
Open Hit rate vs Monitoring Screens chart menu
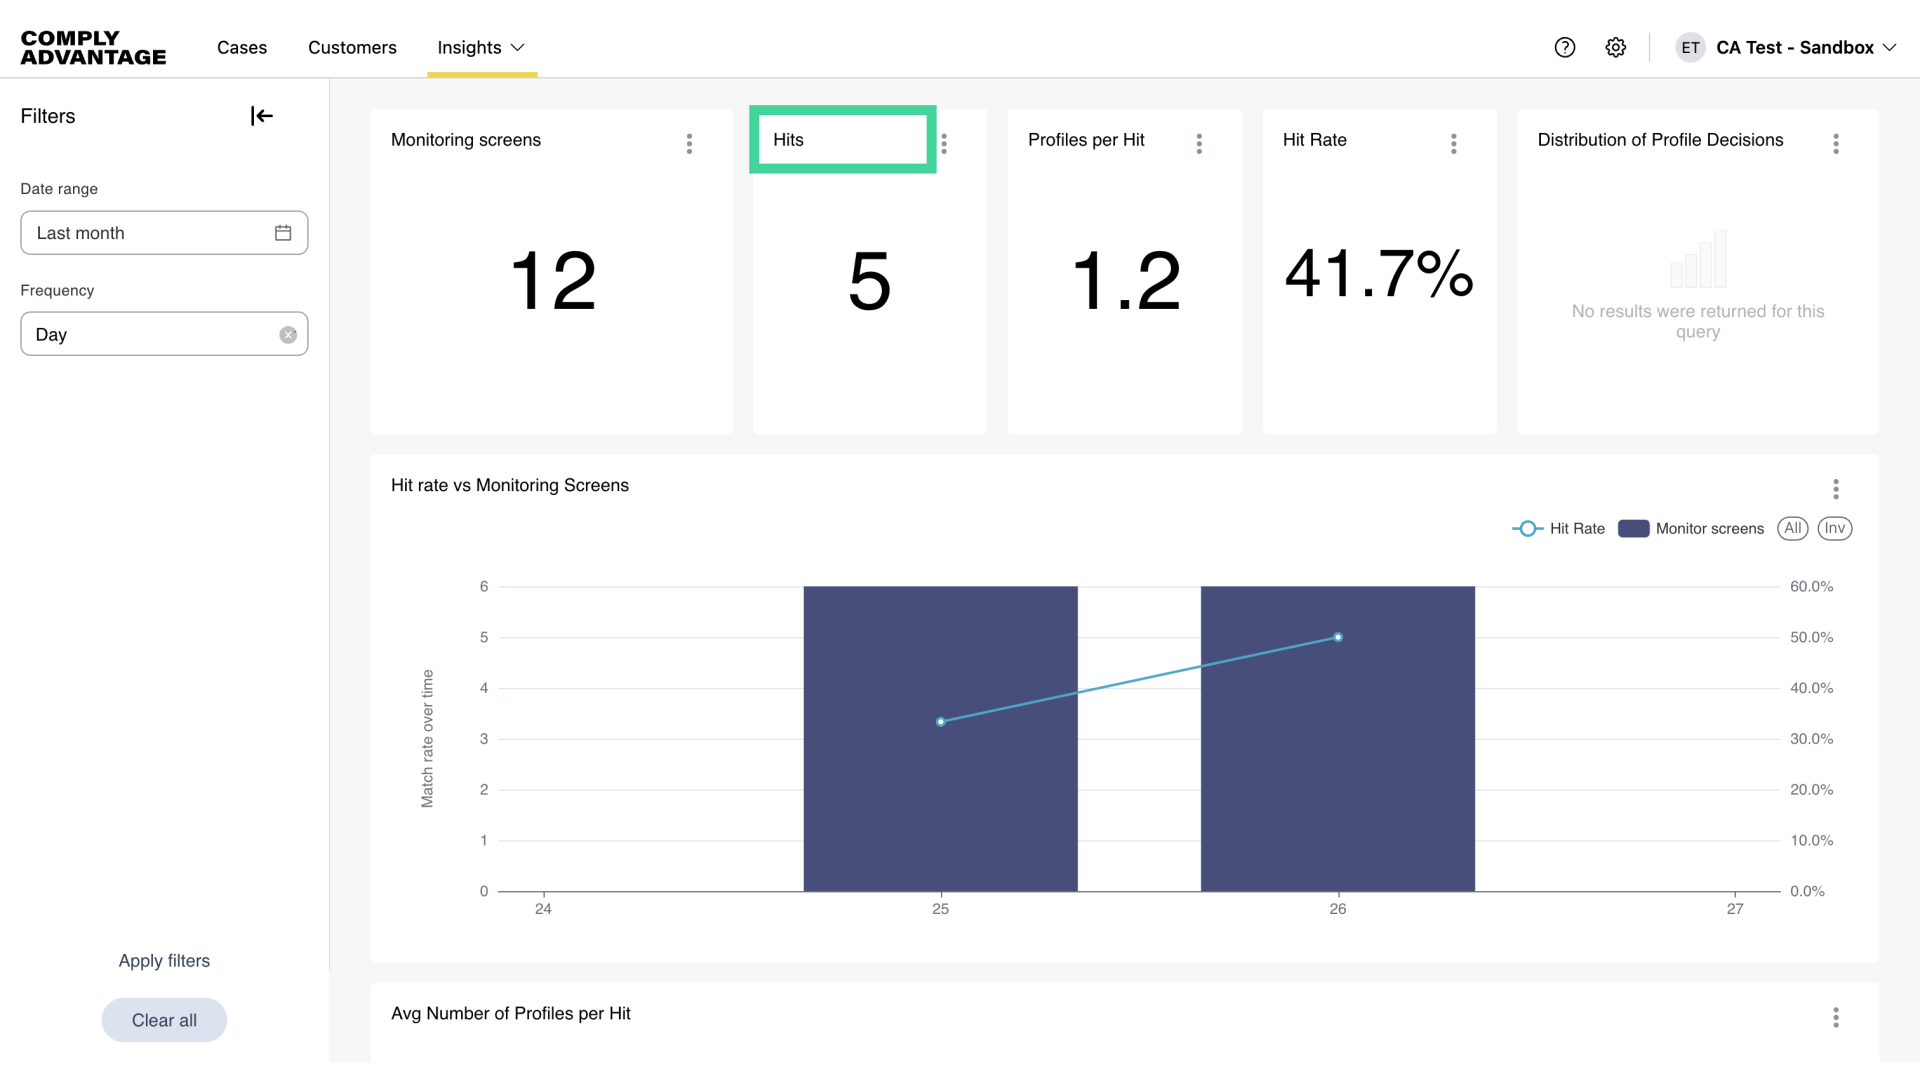click(x=1836, y=489)
